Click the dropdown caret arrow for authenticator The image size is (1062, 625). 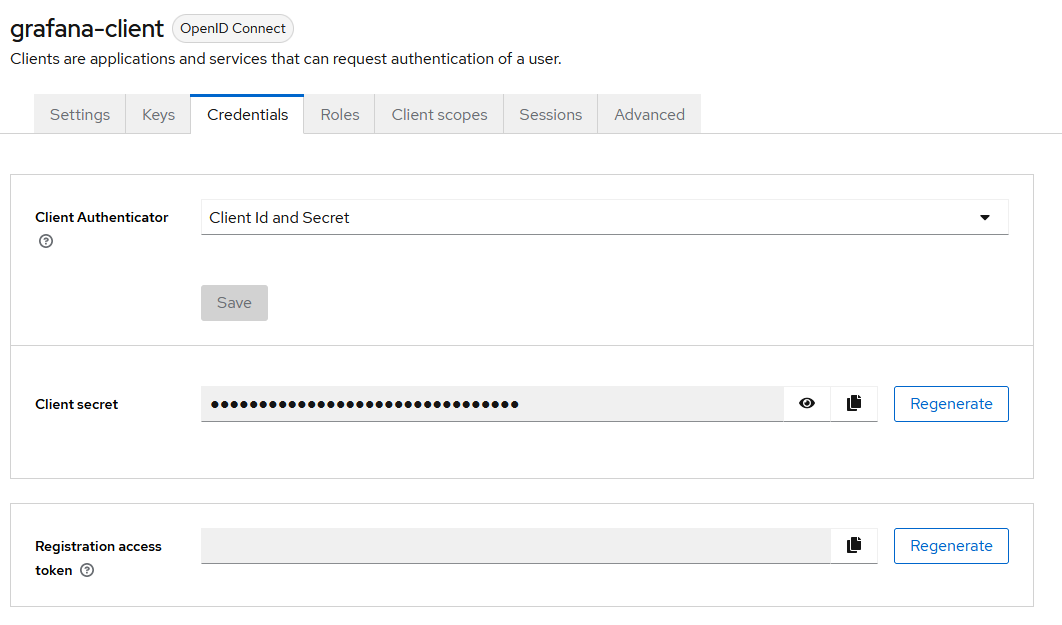click(985, 217)
